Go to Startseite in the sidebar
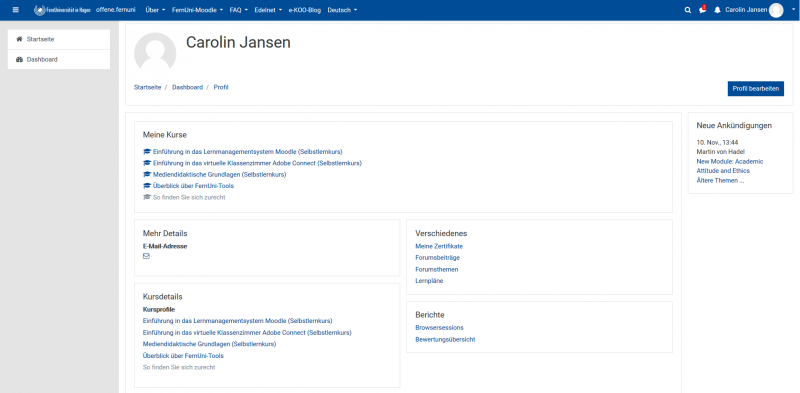 pyautogui.click(x=59, y=39)
